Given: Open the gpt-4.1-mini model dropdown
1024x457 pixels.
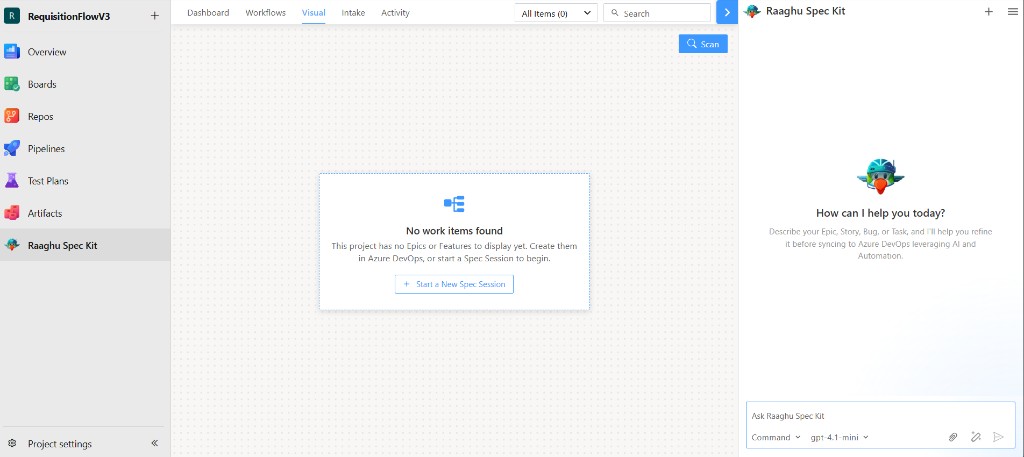Looking at the screenshot, I should (x=839, y=437).
